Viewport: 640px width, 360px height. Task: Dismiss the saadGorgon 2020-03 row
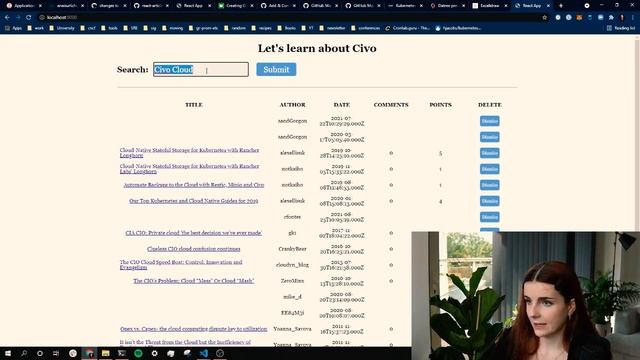point(489,137)
